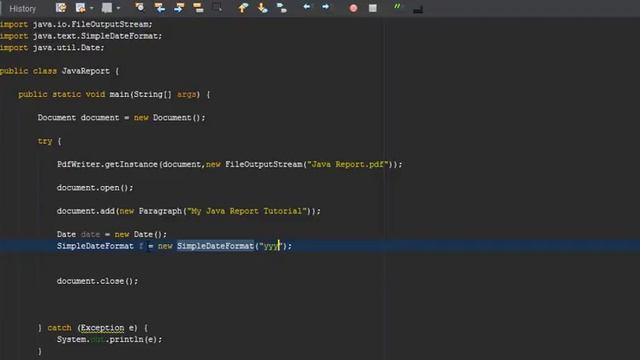This screenshot has height=360, width=640.
Task: Open the Forward navigation dropdown arrow
Action: pos(118,8)
